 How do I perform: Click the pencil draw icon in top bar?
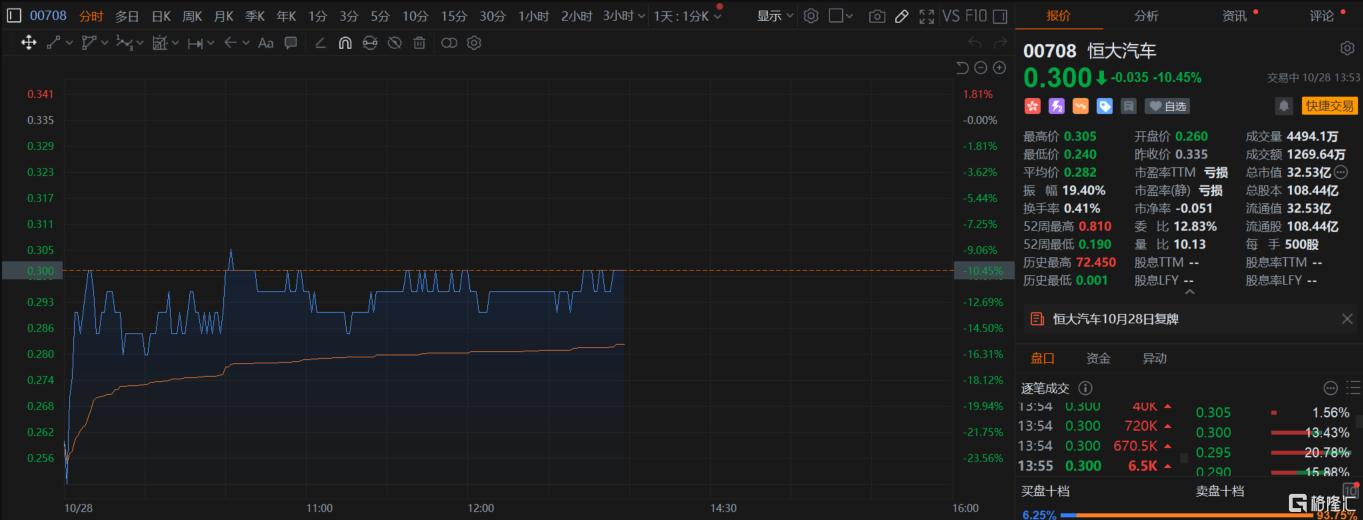click(901, 16)
